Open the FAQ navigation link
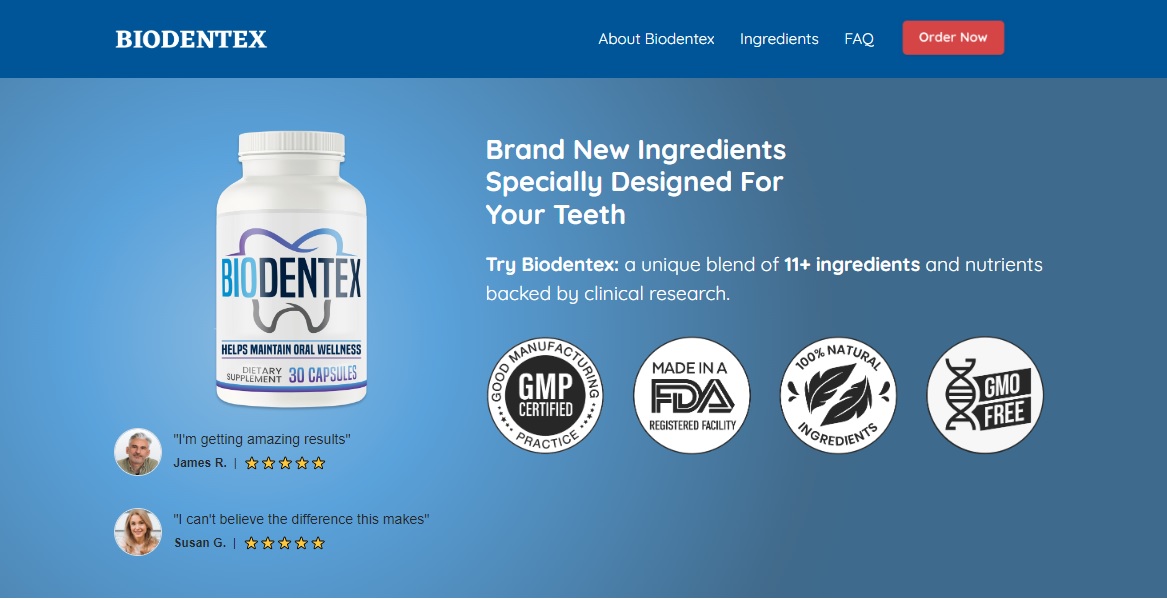Screen dimensions: 1167x599 [859, 39]
